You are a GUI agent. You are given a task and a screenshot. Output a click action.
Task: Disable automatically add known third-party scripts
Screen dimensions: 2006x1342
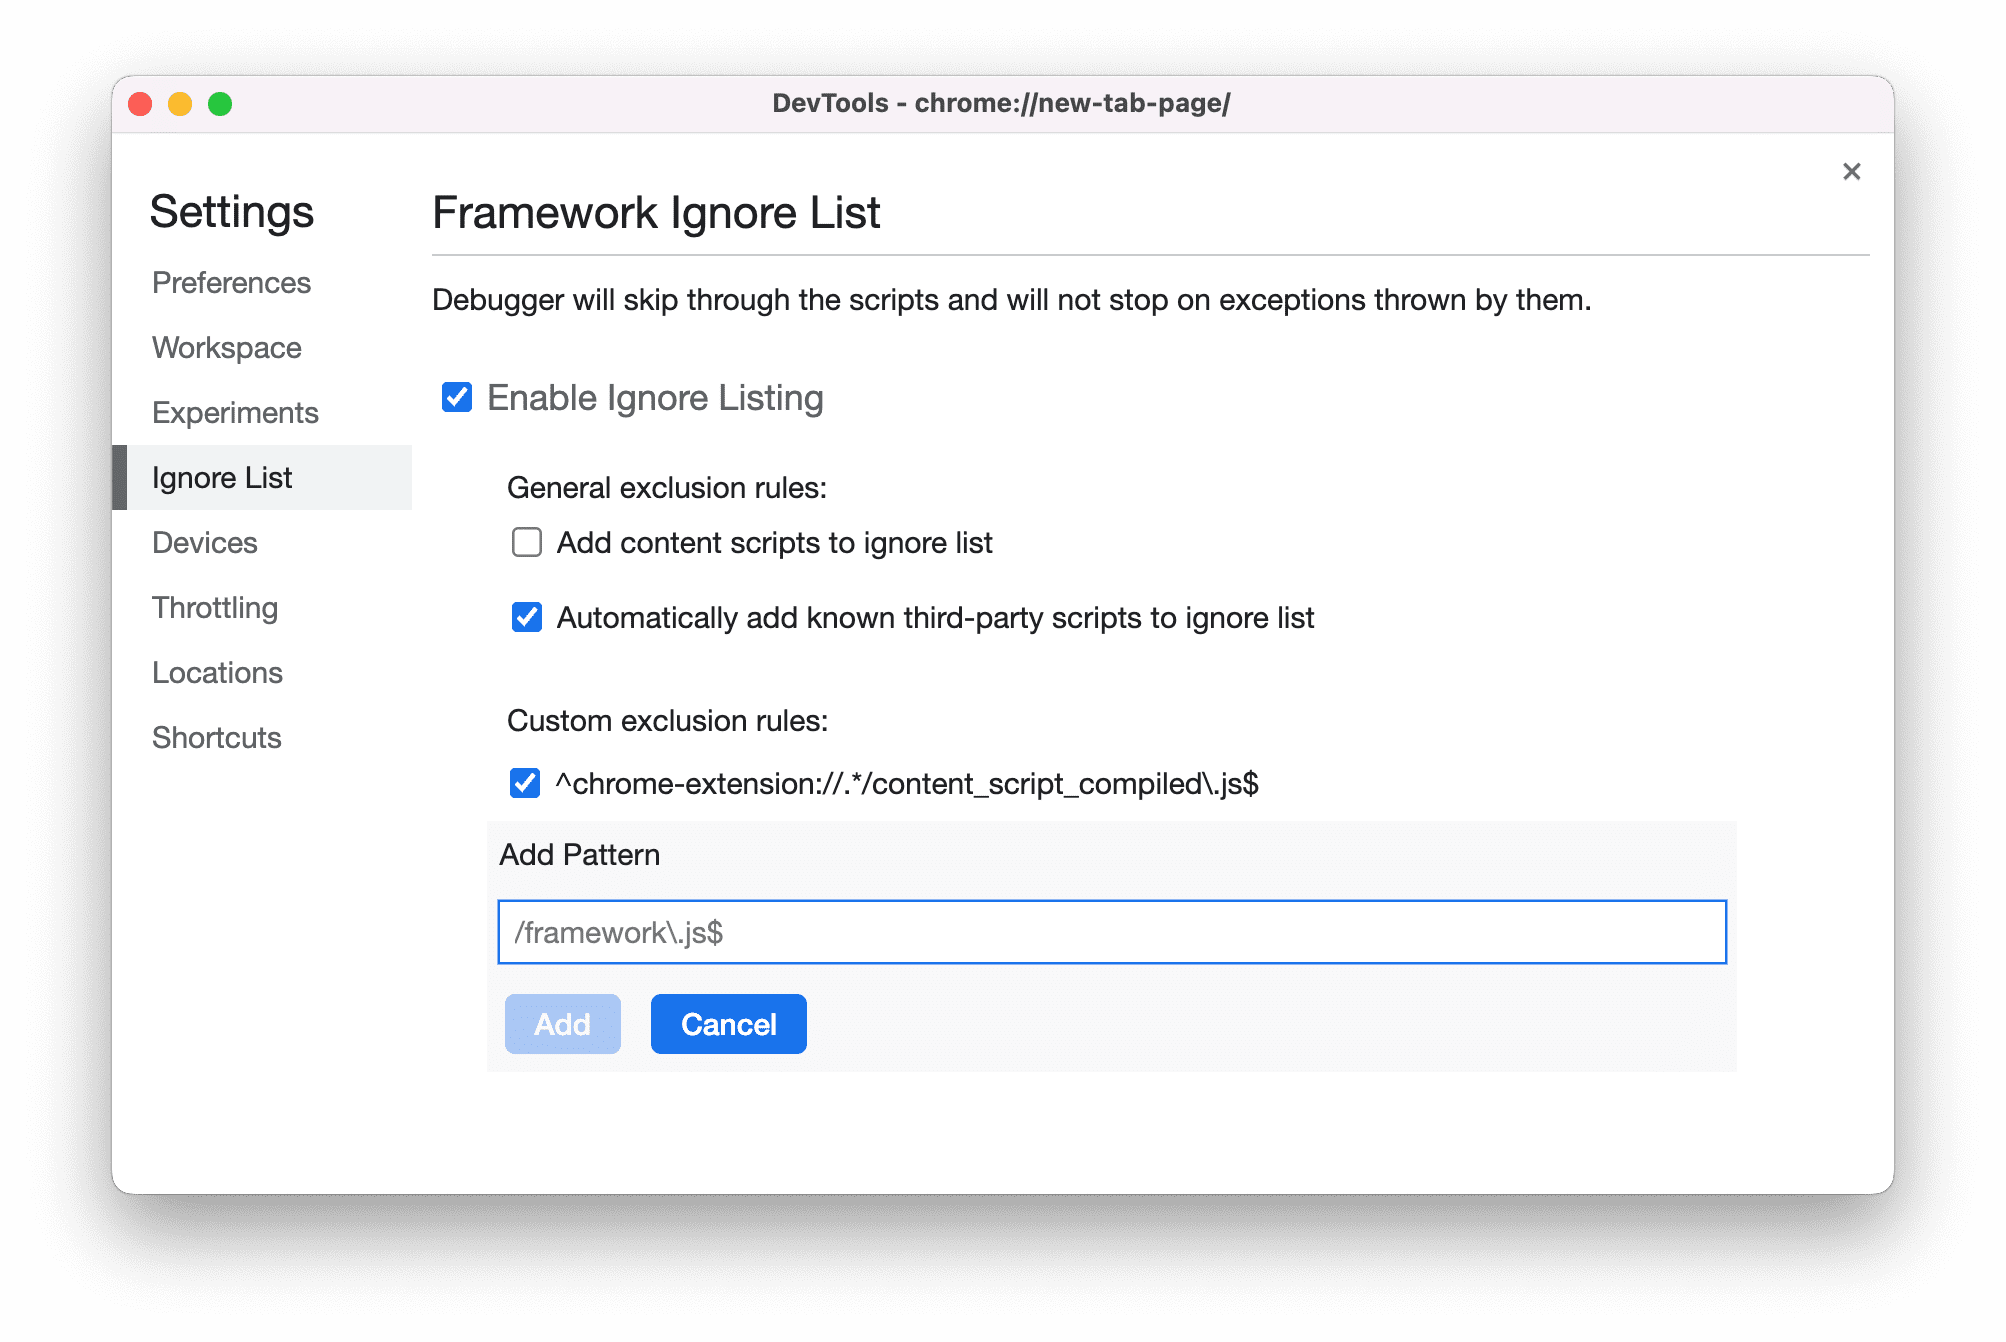[525, 619]
